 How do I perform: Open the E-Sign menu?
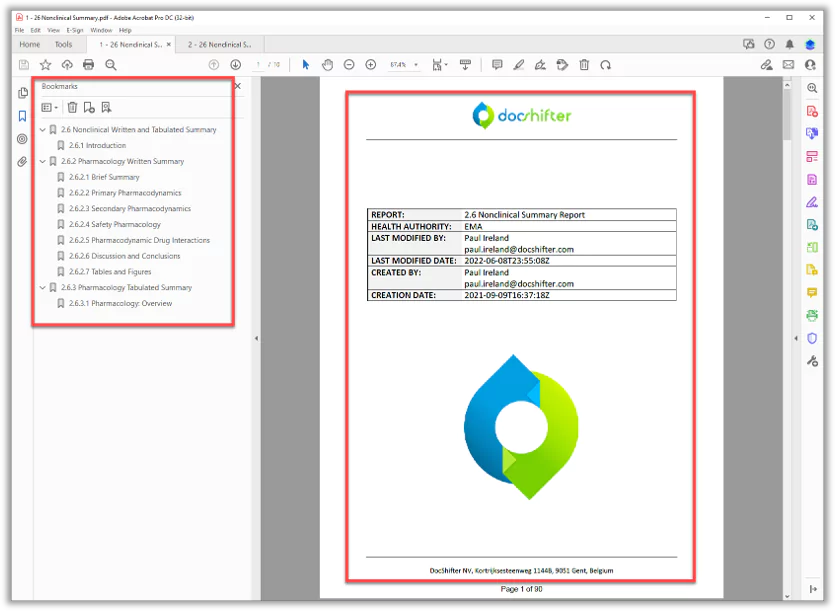click(75, 30)
